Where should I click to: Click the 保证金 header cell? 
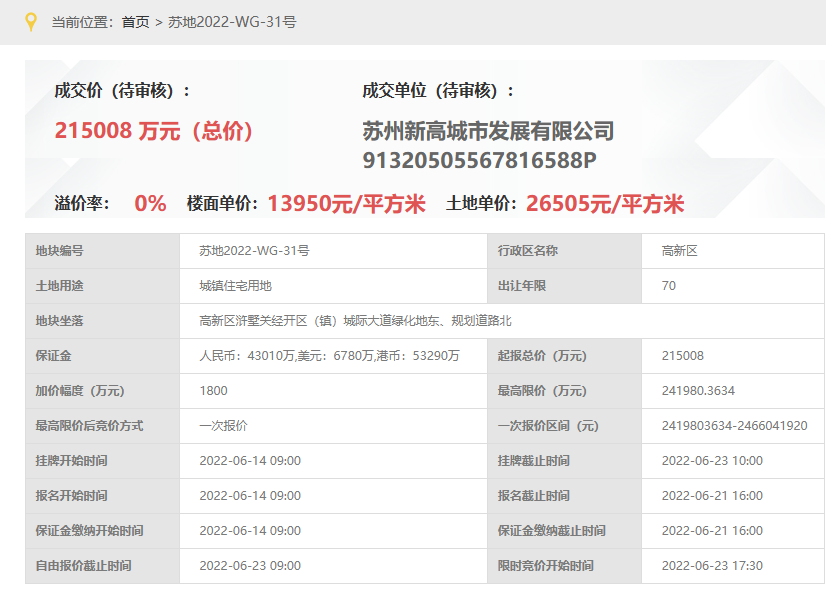pyautogui.click(x=103, y=356)
